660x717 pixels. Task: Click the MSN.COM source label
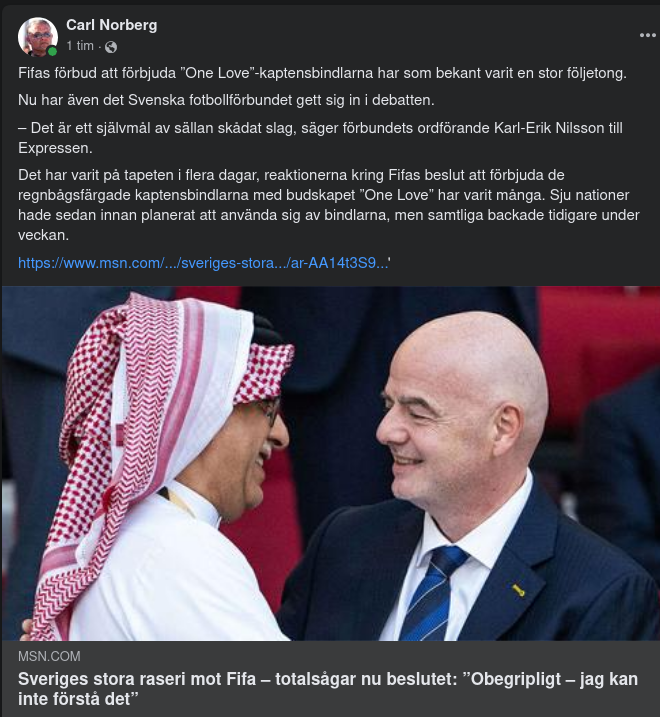click(x=49, y=656)
